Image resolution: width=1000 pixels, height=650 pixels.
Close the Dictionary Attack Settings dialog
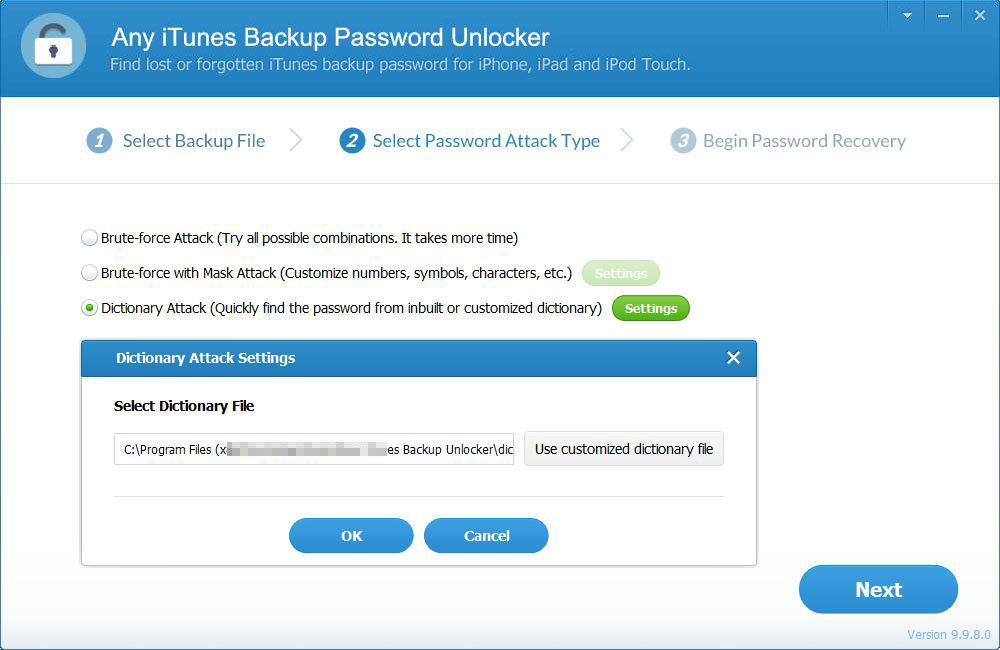[x=733, y=358]
